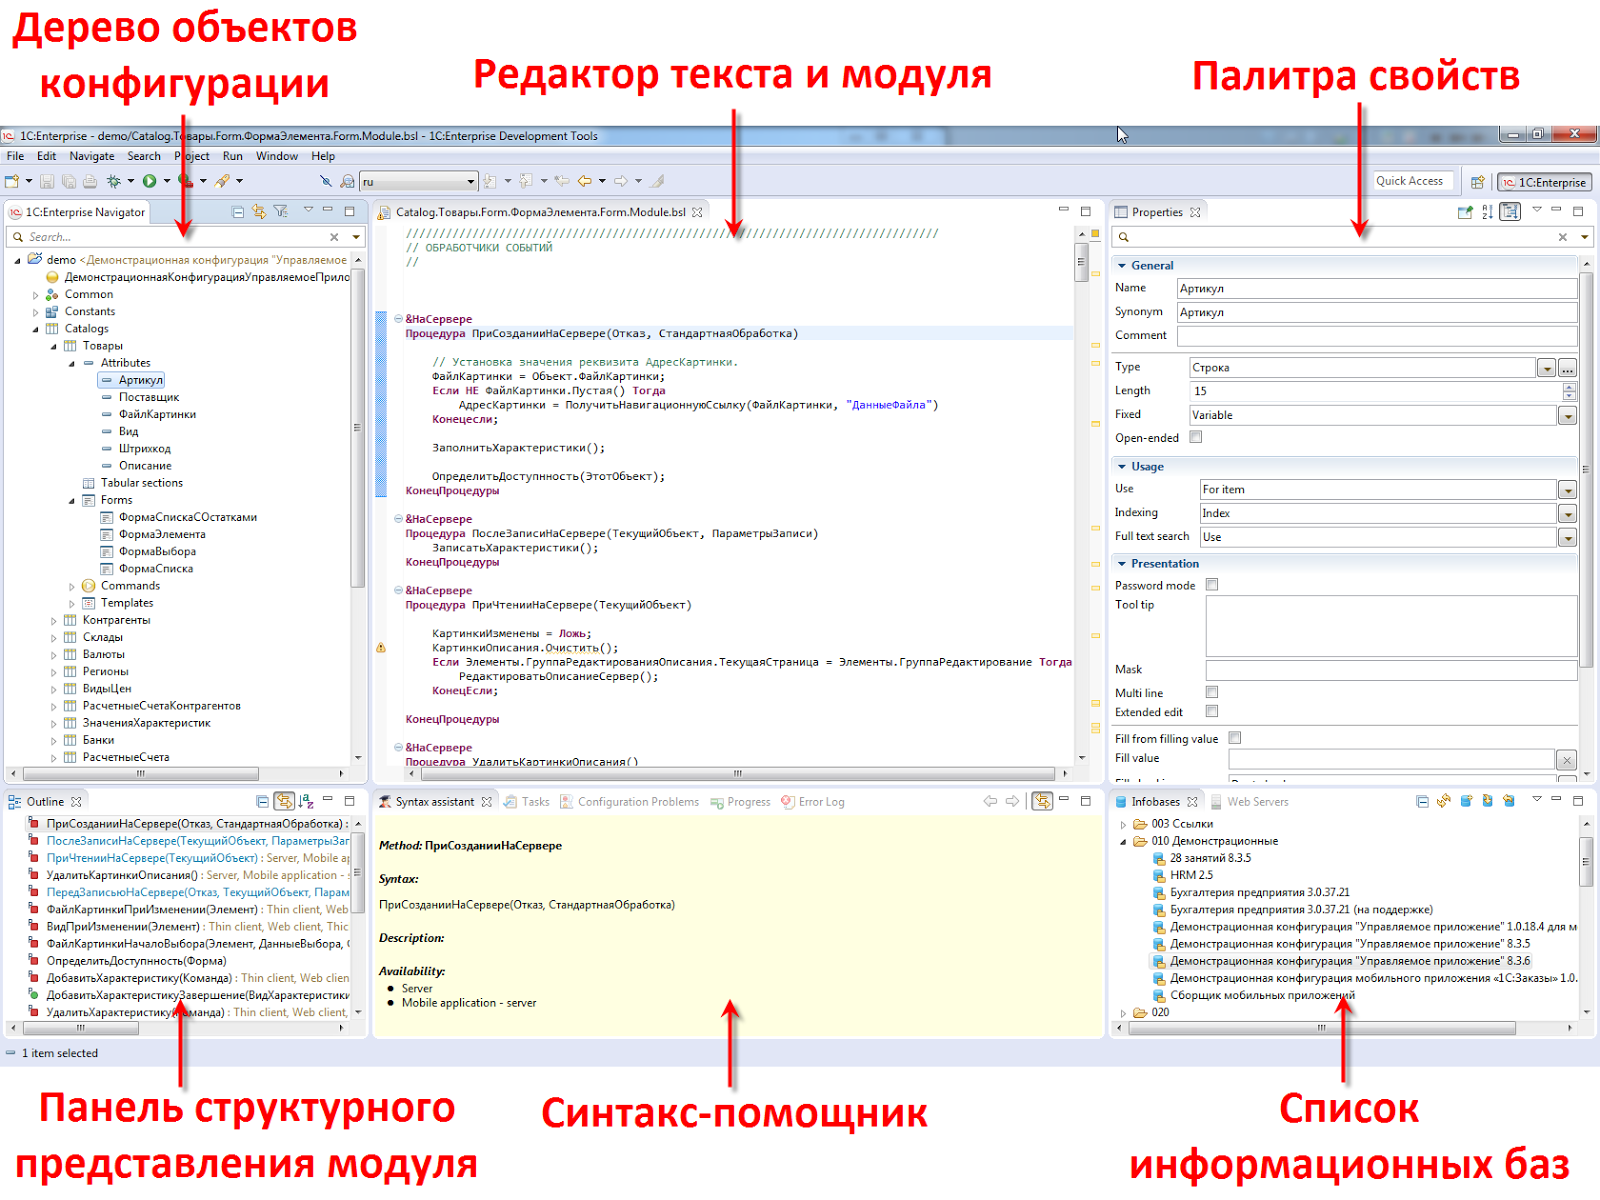Open the Search menu
Viewport: 1600px width, 1200px height.
144,156
